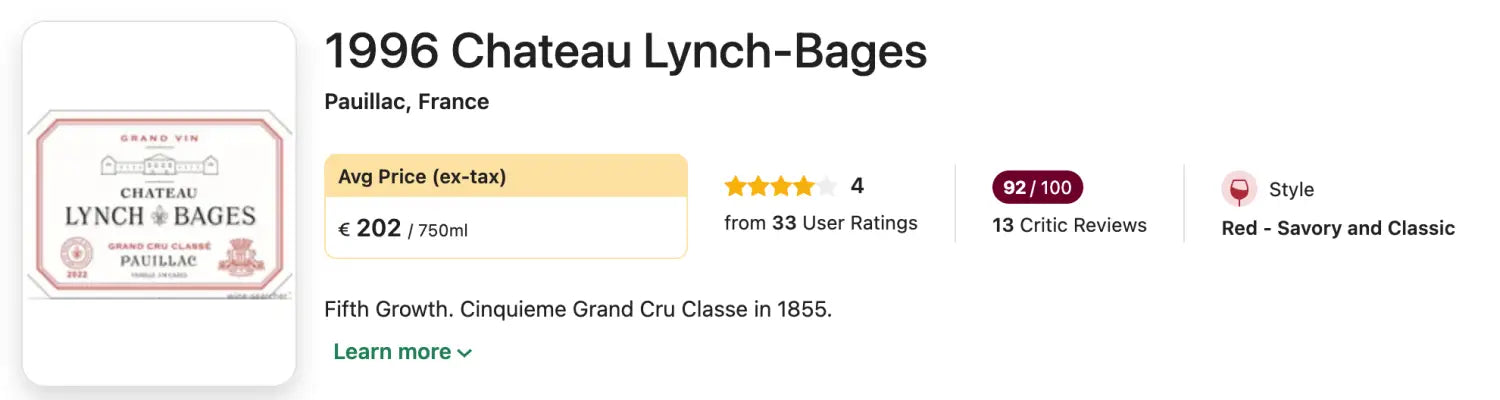The width and height of the screenshot is (1500, 400).
Task: Expand the Learn more chevron arrow
Action: [x=464, y=353]
